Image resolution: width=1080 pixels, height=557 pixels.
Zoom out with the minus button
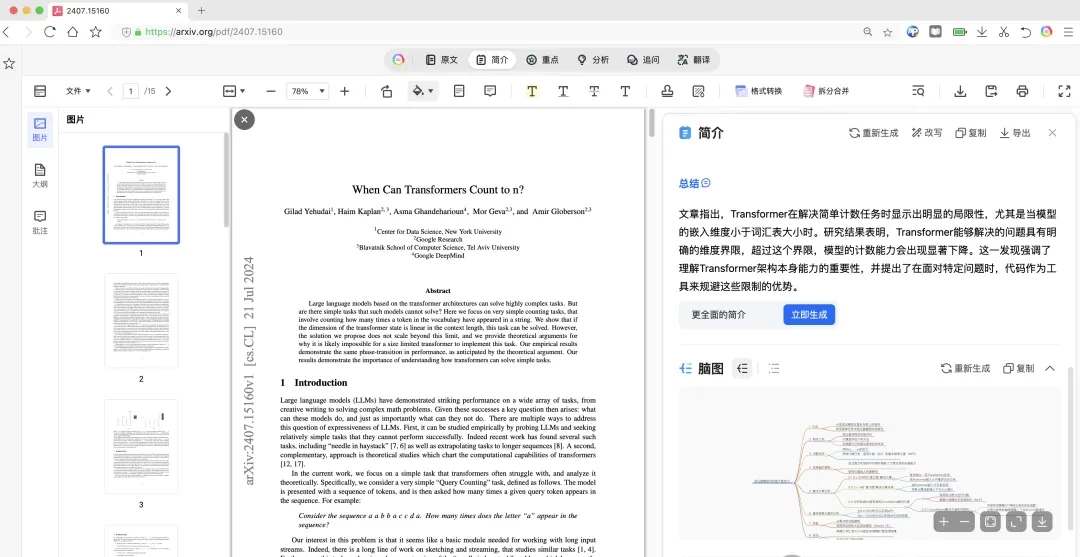(x=271, y=91)
